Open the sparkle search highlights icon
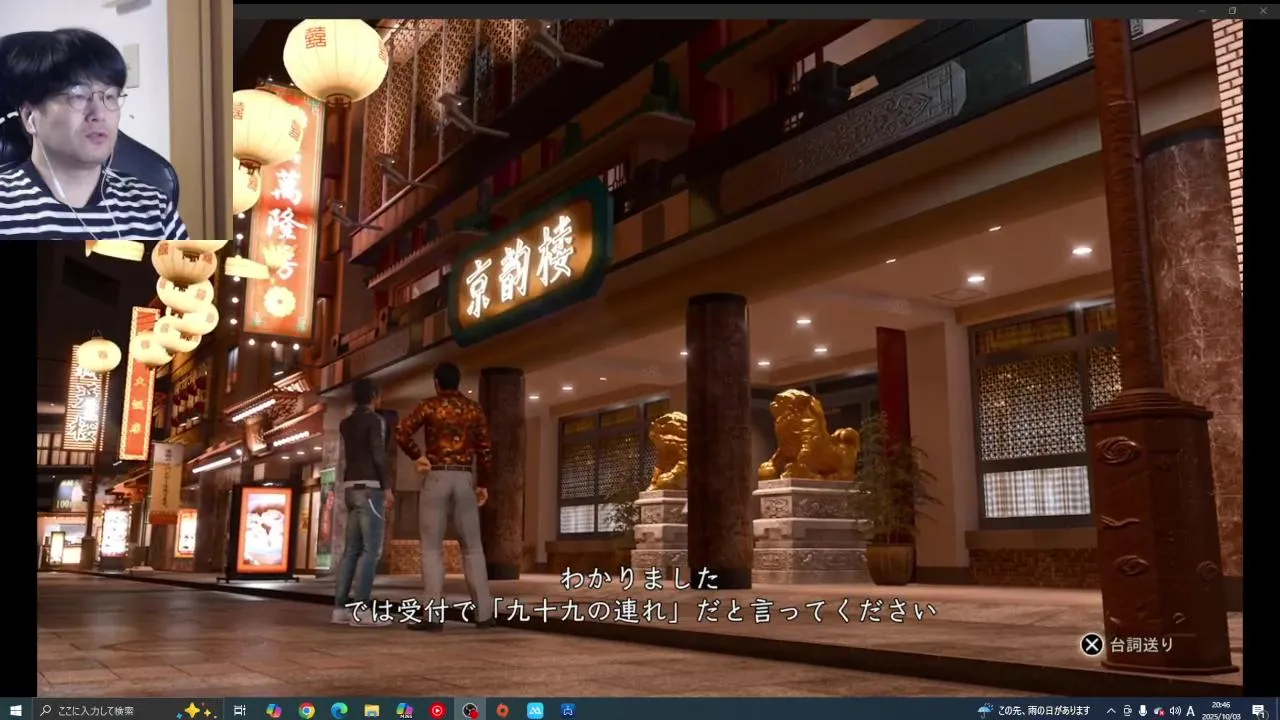The height and width of the screenshot is (720, 1280). [195, 710]
